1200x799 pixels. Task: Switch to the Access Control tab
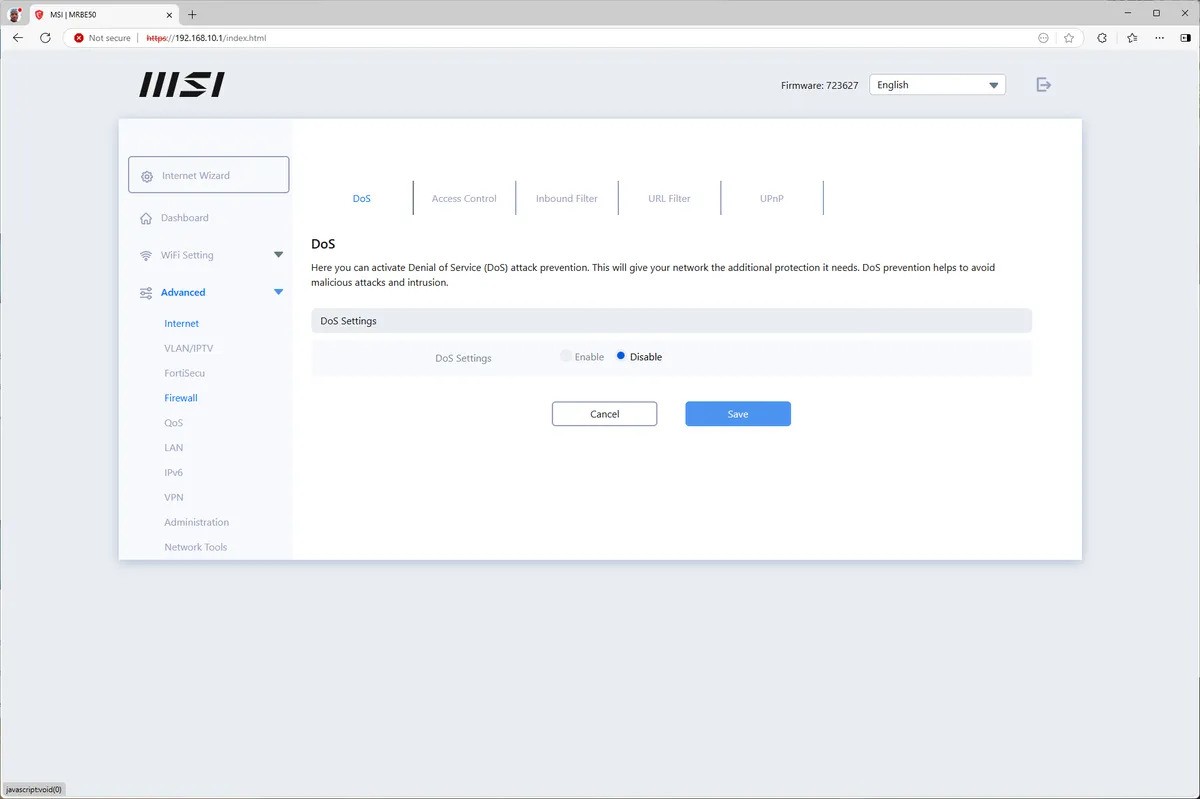(464, 199)
